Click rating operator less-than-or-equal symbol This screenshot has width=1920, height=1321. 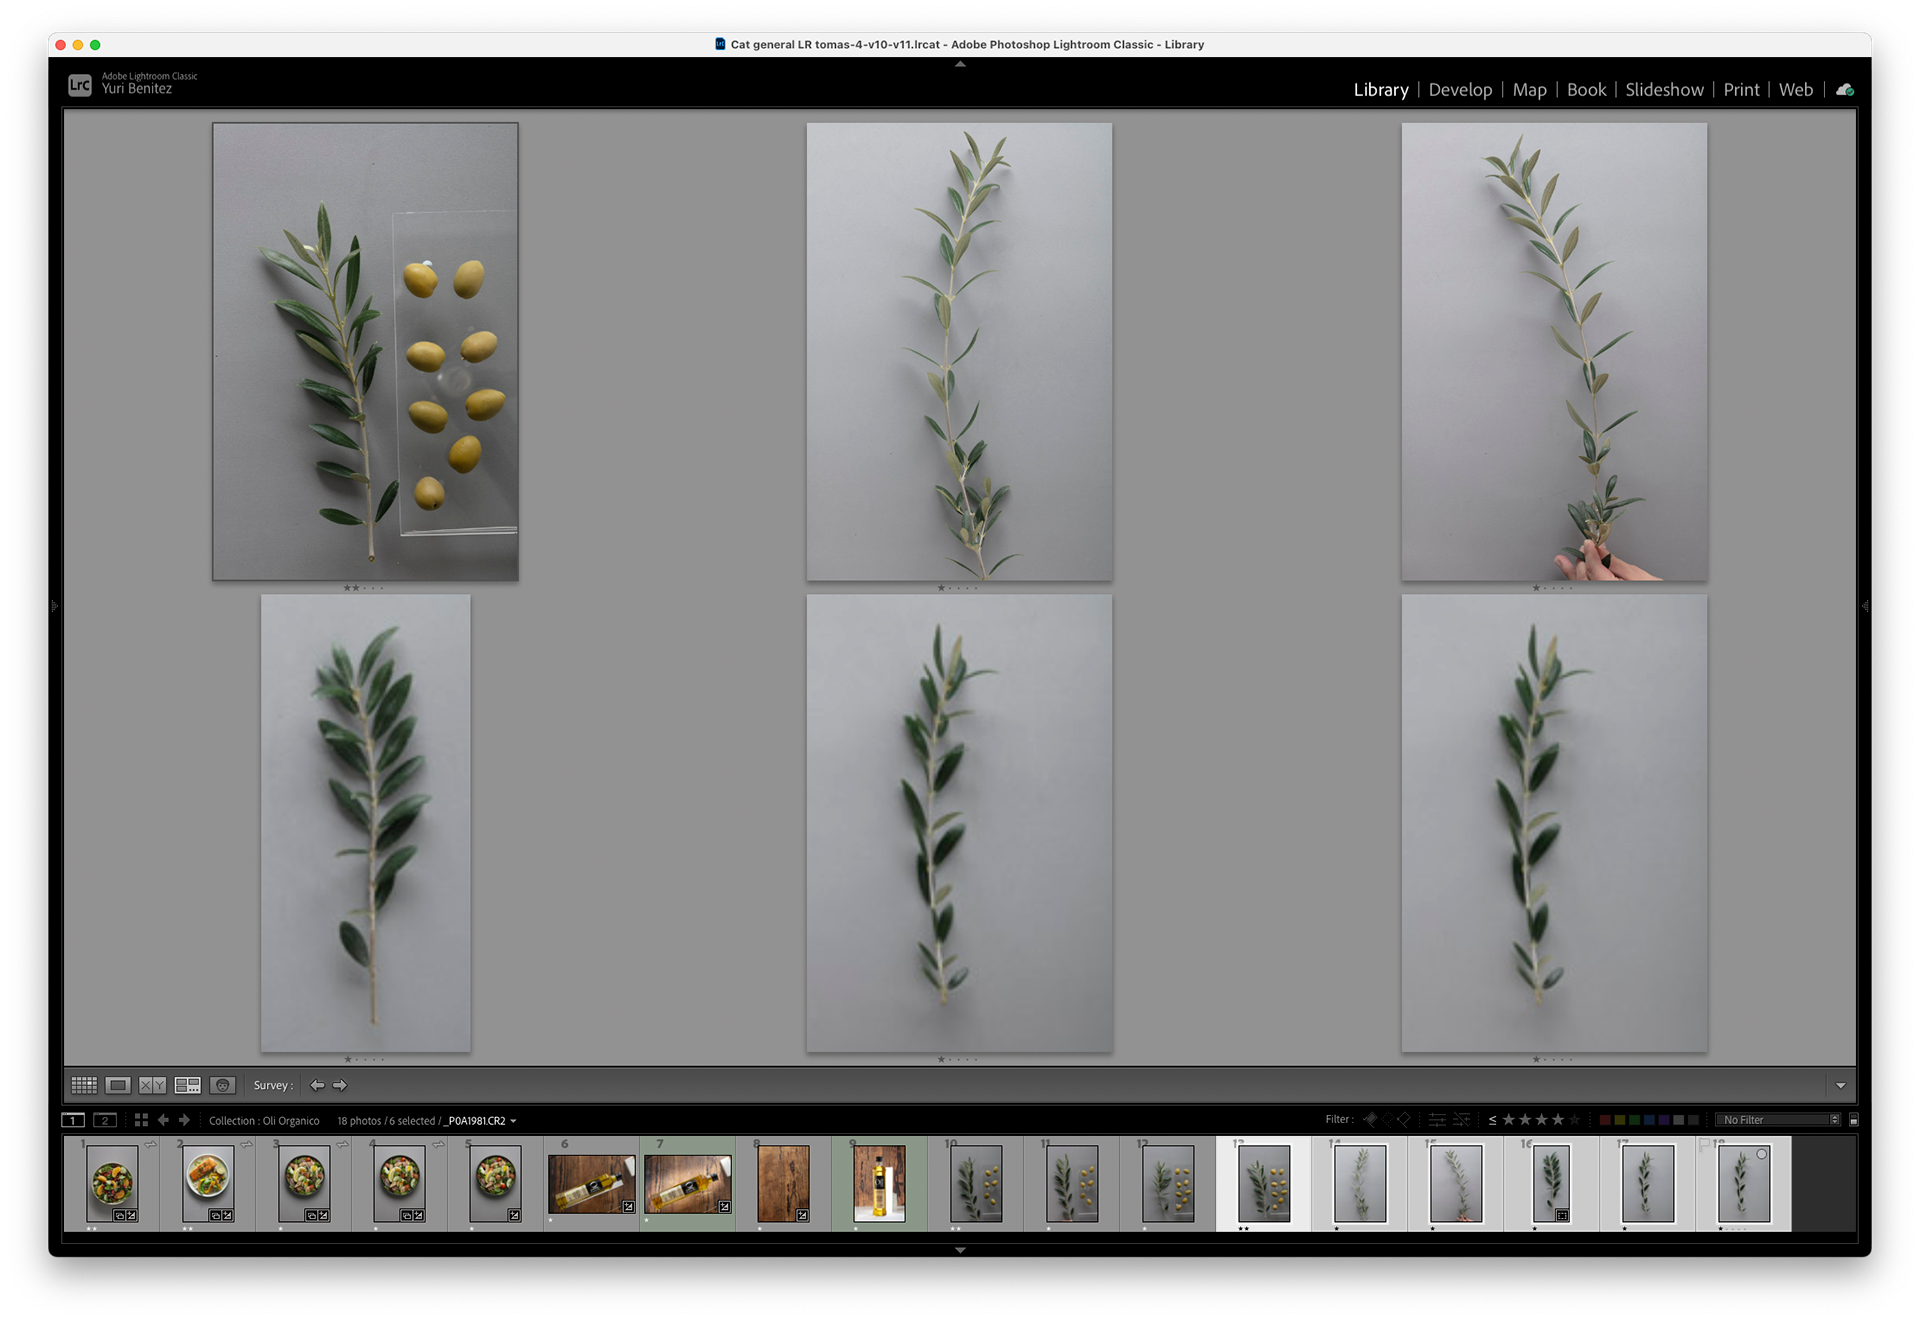tap(1492, 1120)
